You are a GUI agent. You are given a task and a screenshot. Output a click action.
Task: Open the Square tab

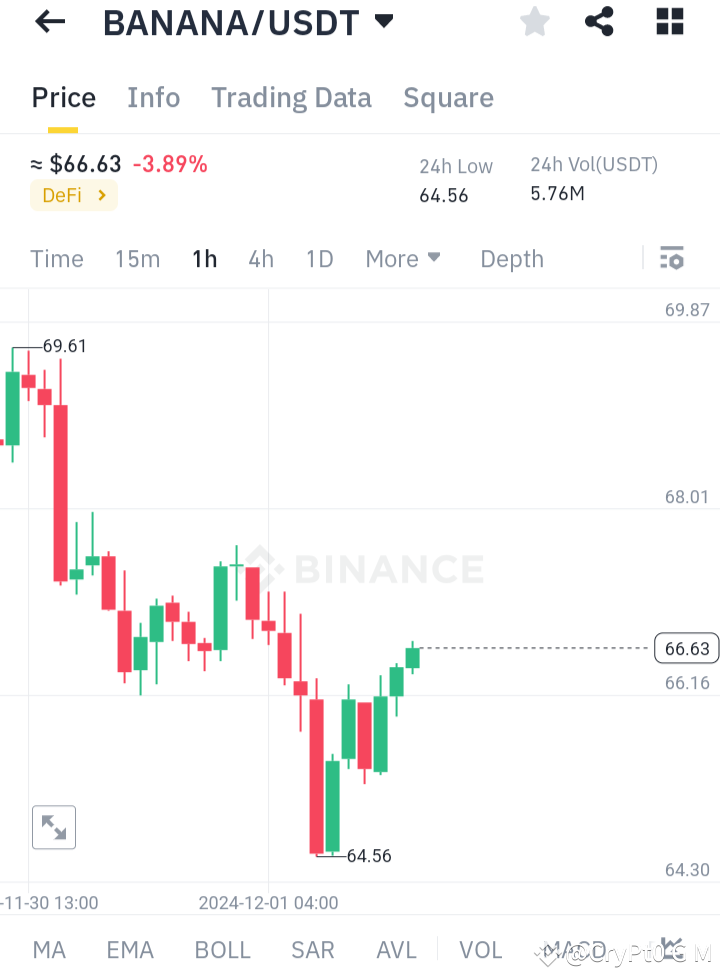448,97
